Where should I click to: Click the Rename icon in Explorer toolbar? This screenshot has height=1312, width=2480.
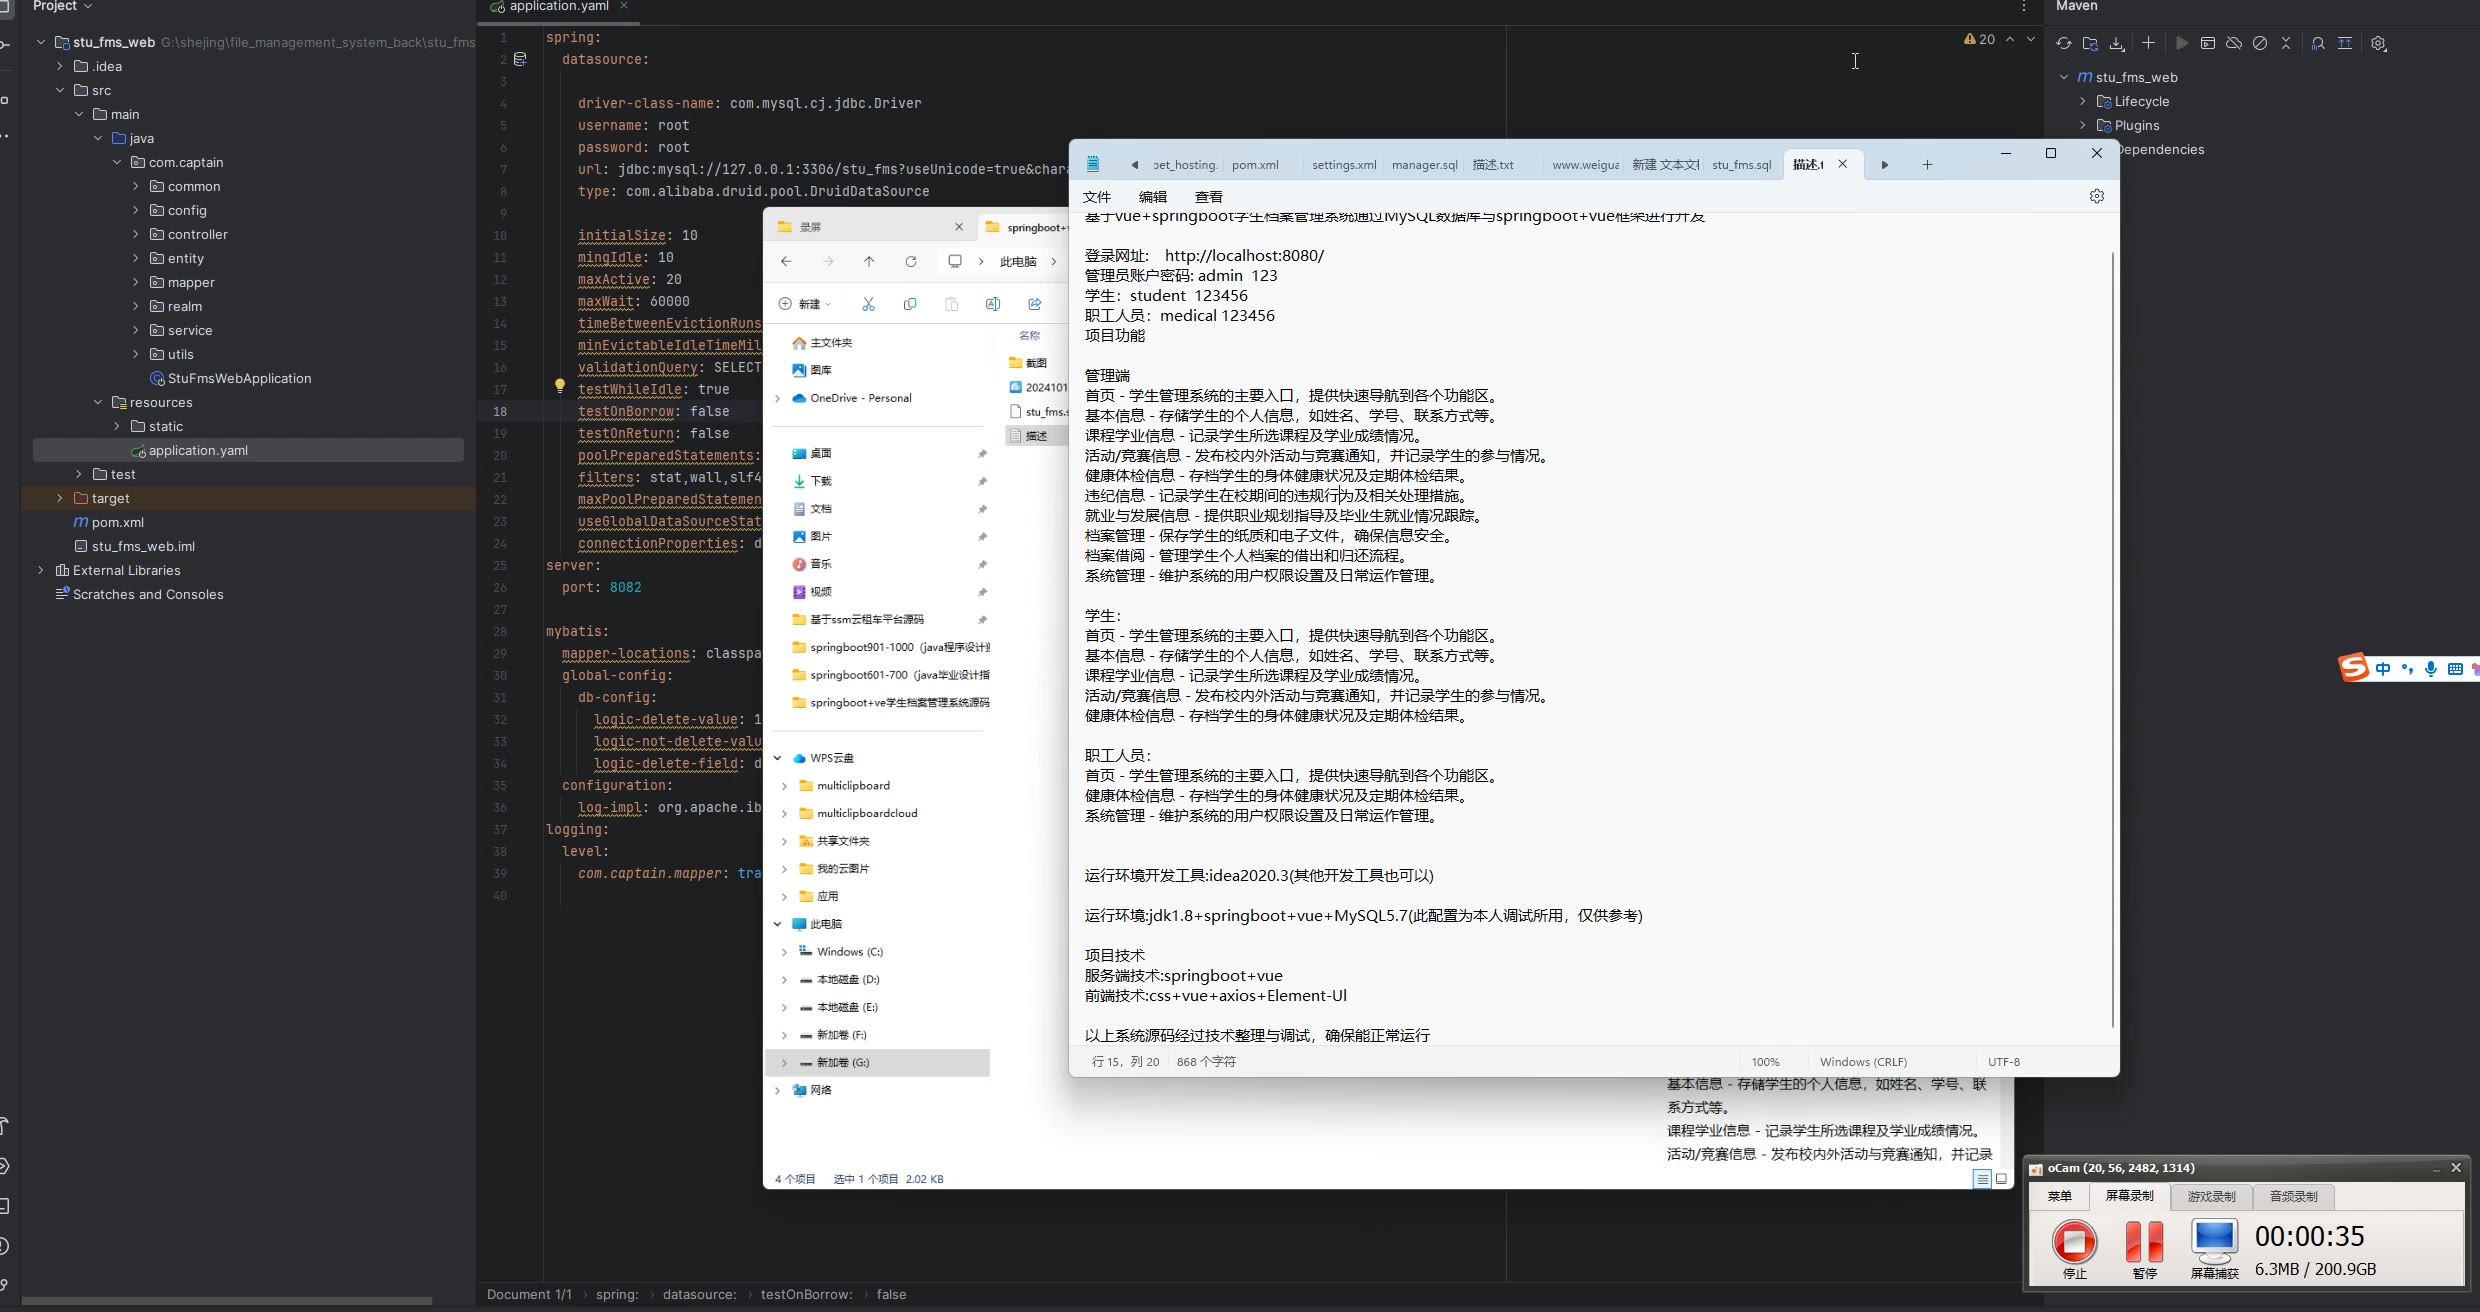click(993, 304)
